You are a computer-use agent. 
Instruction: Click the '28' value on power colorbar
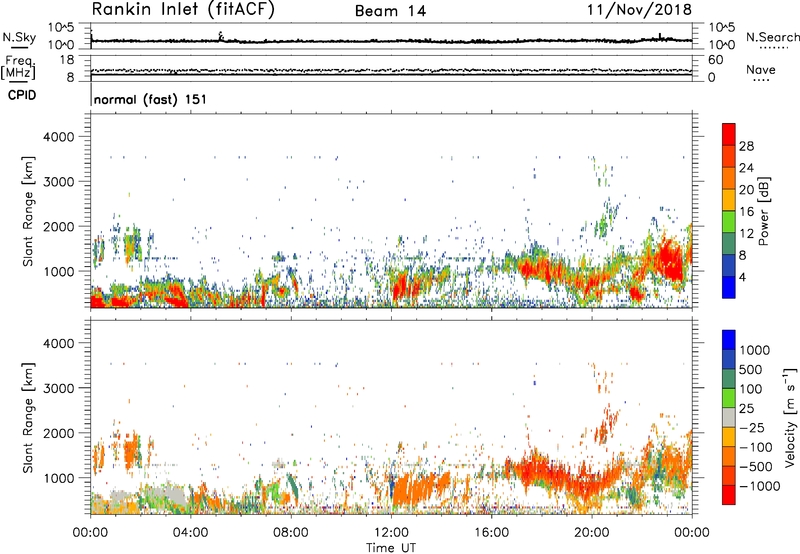[746, 146]
